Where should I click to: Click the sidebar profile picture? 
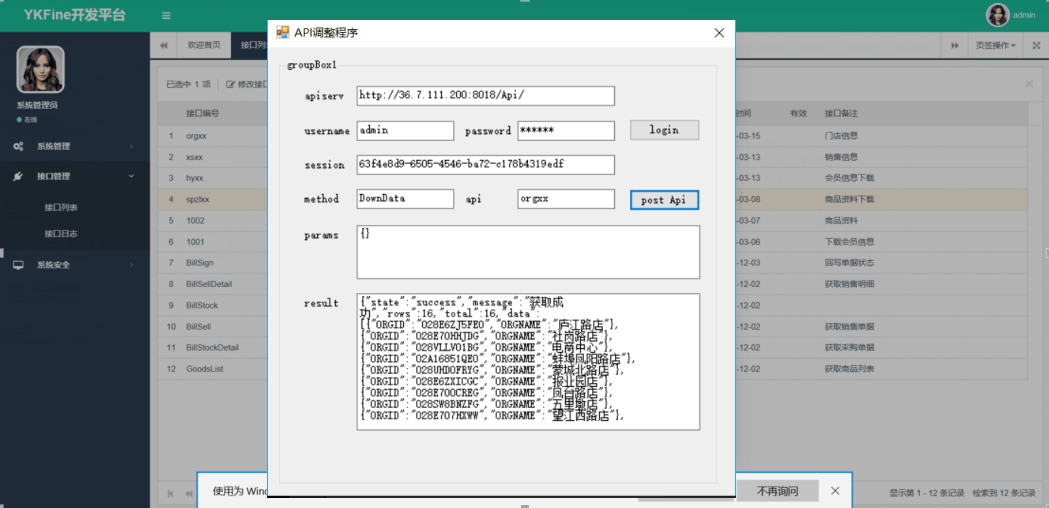click(x=40, y=69)
